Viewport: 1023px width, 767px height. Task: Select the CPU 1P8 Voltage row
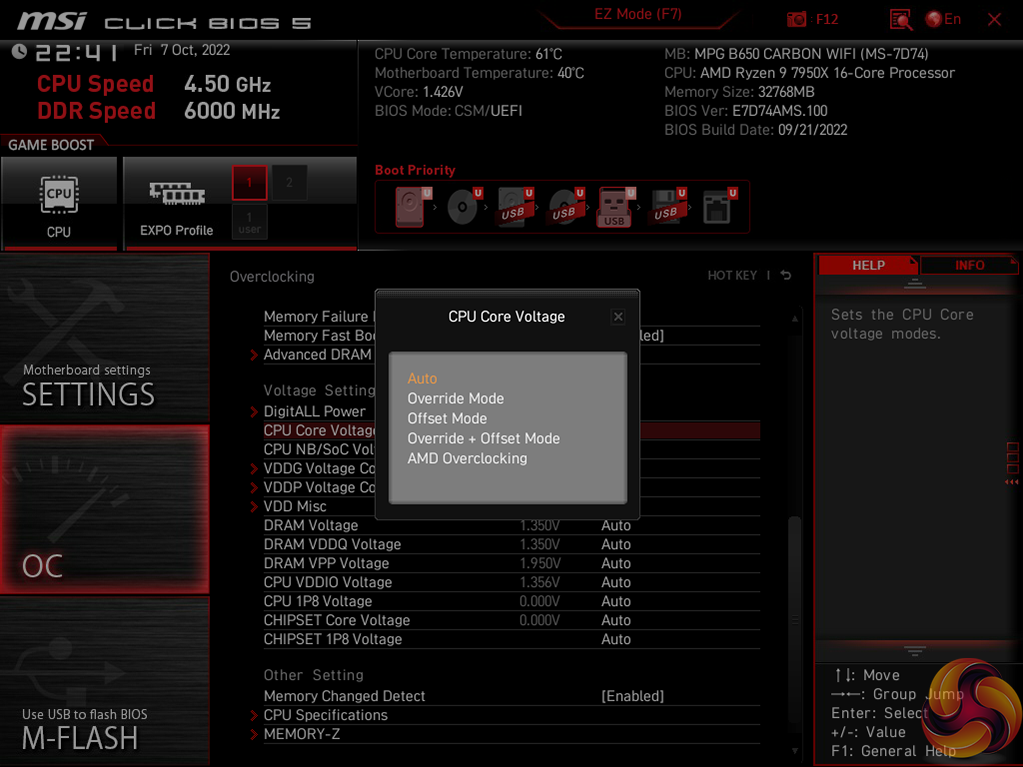pyautogui.click(x=512, y=601)
